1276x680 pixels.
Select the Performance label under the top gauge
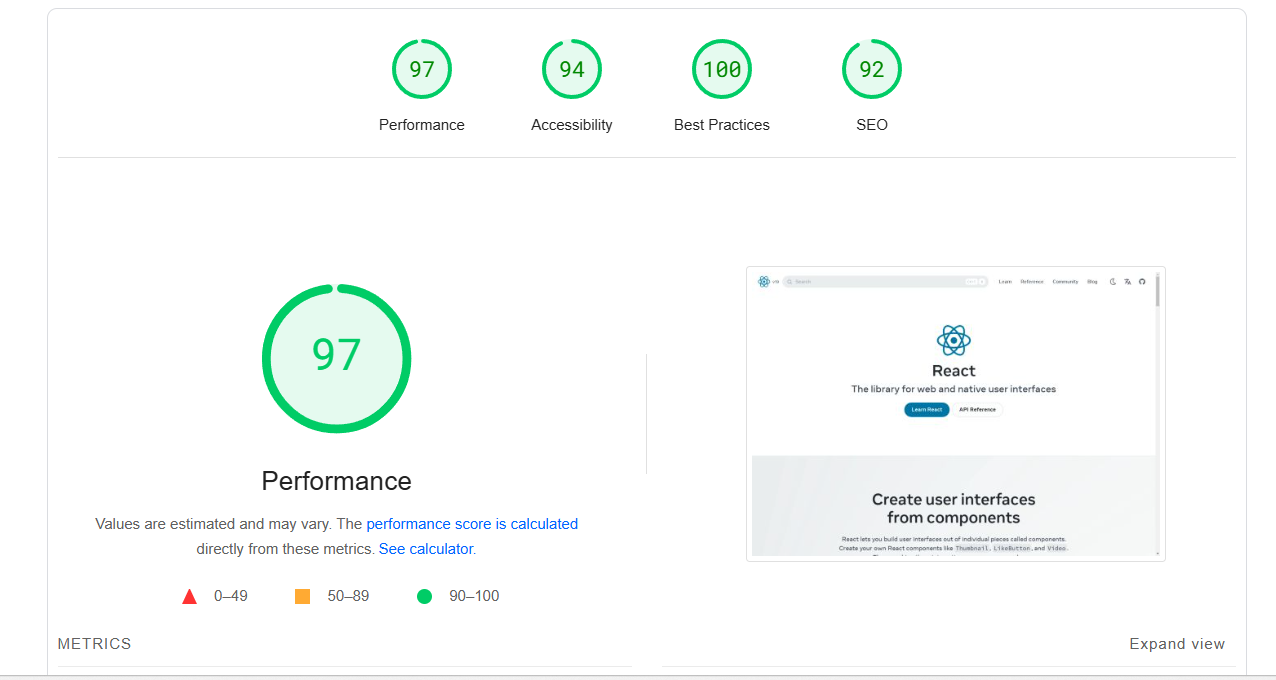[x=421, y=125]
